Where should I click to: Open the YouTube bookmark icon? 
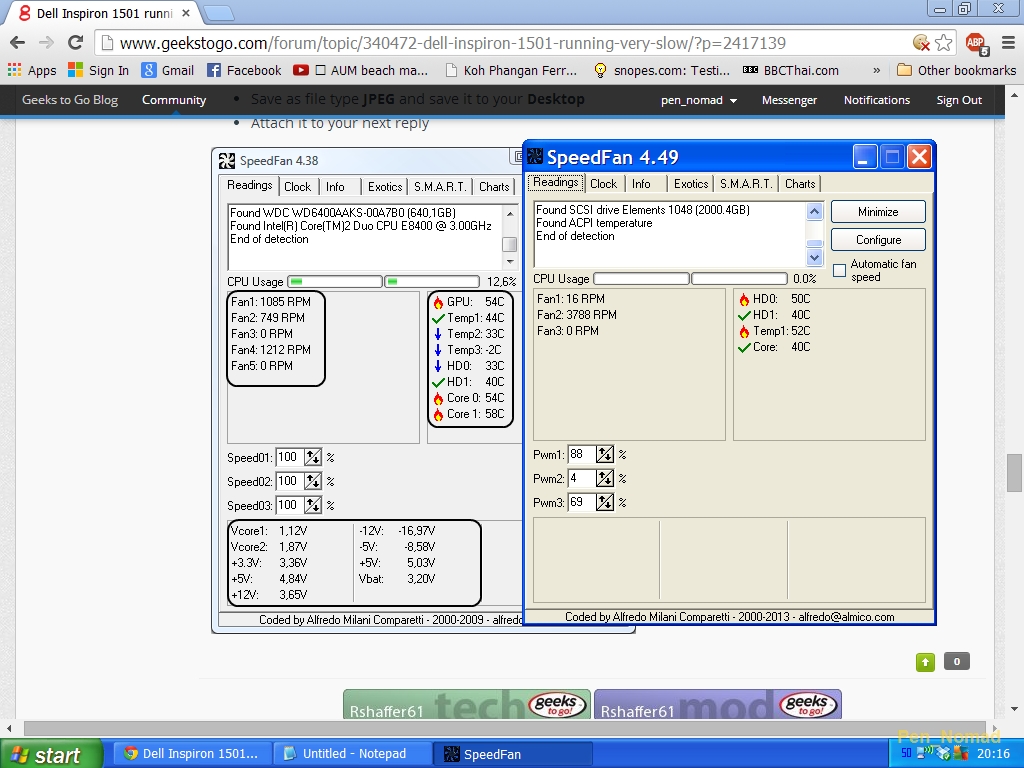click(300, 71)
